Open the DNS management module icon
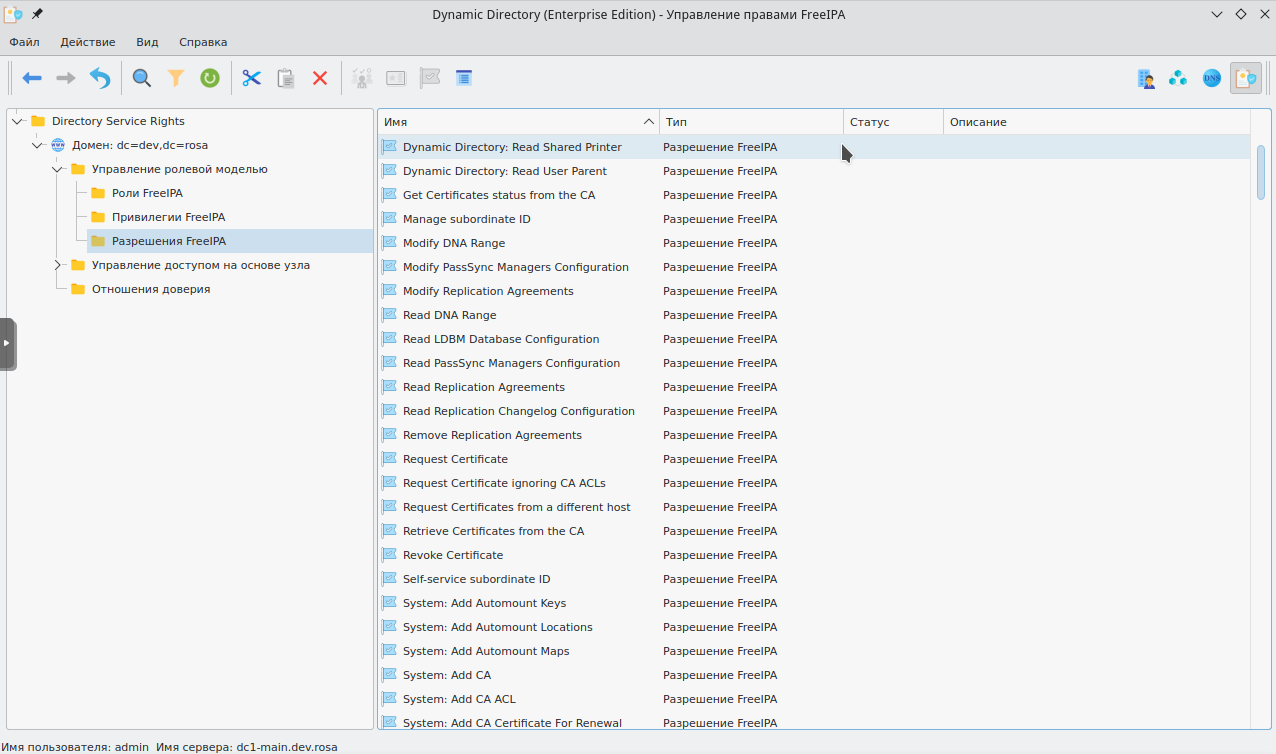 tap(1212, 78)
